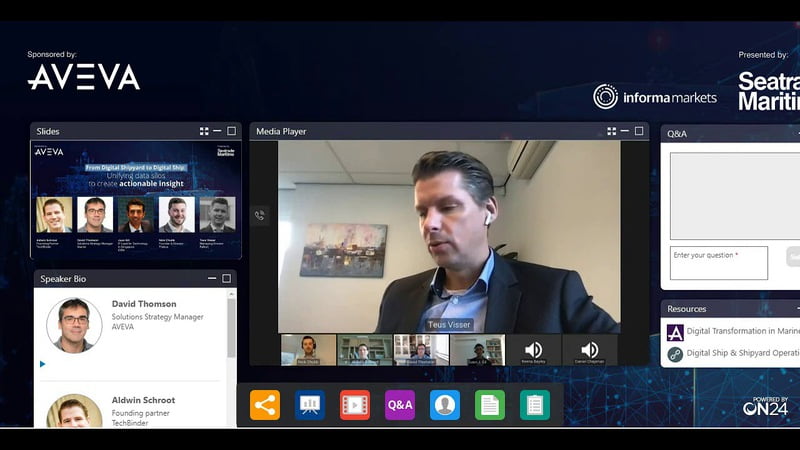Maximize the Slides panel
800x450 pixels.
232,131
